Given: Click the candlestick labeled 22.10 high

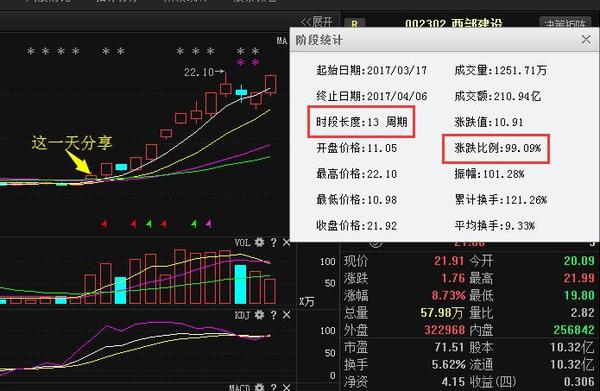Looking at the screenshot, I should (226, 84).
